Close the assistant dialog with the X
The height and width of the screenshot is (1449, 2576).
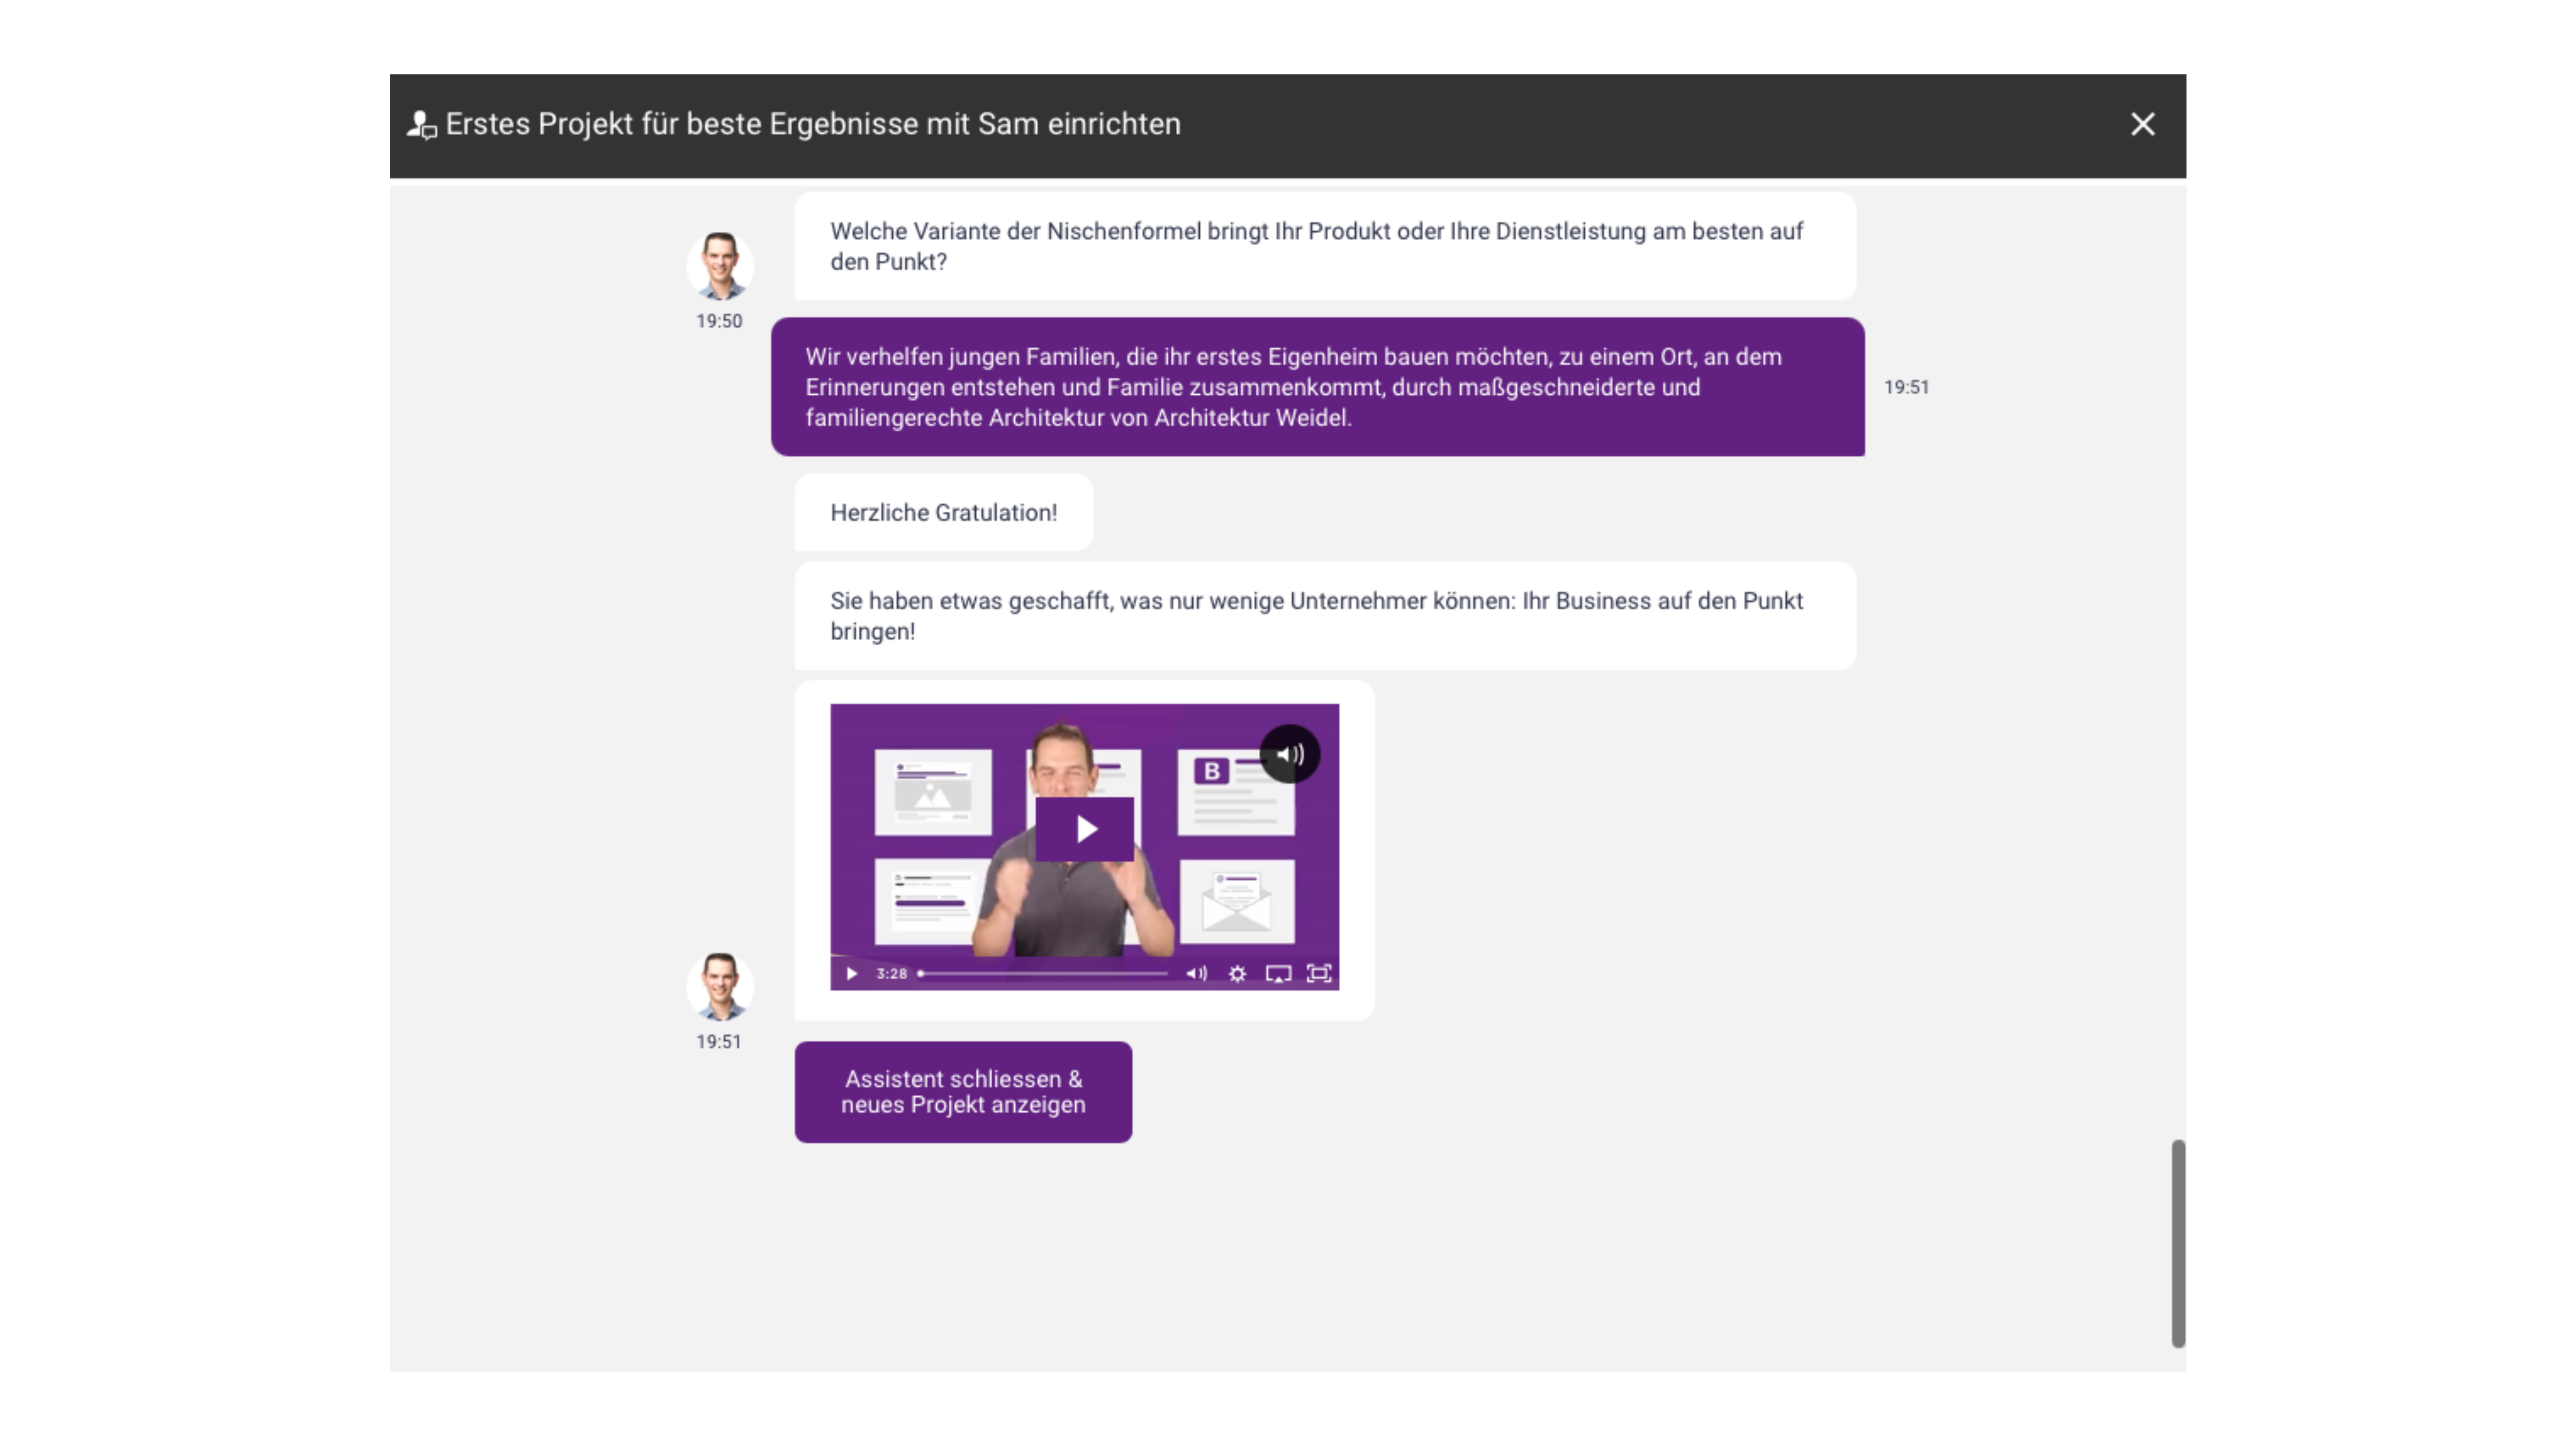[x=2142, y=124]
